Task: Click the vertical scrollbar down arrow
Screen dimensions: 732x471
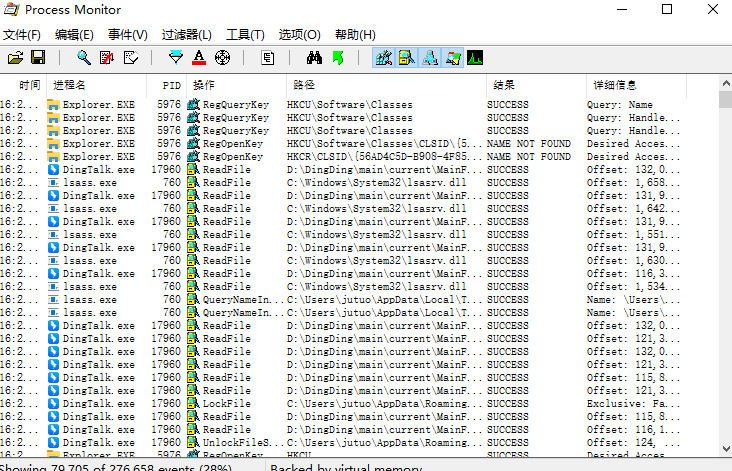Action: pos(725,449)
